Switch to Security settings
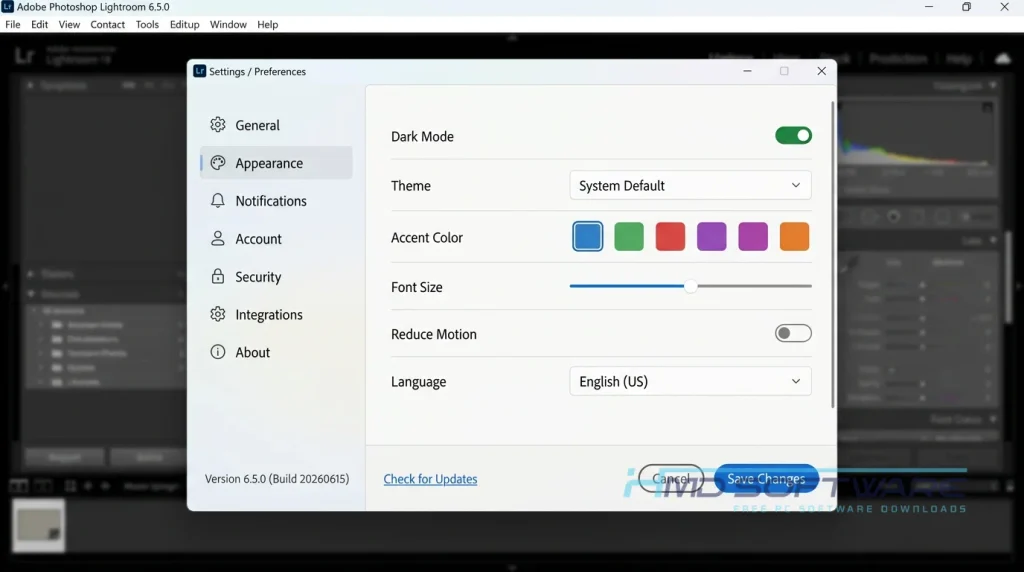The image size is (1024, 572). 276,276
